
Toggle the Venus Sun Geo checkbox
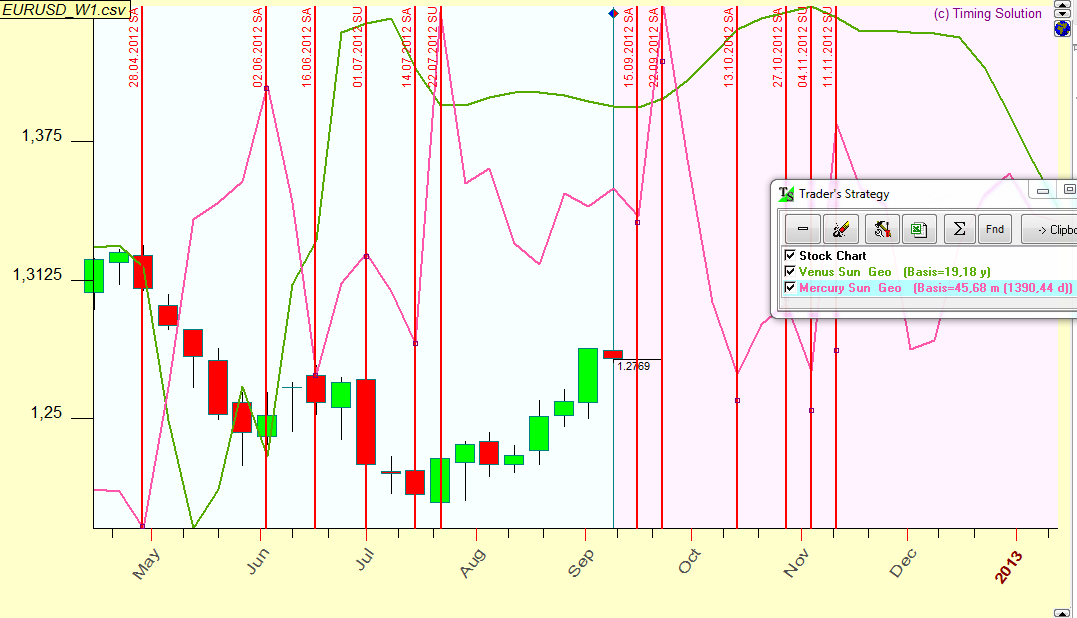coord(790,271)
